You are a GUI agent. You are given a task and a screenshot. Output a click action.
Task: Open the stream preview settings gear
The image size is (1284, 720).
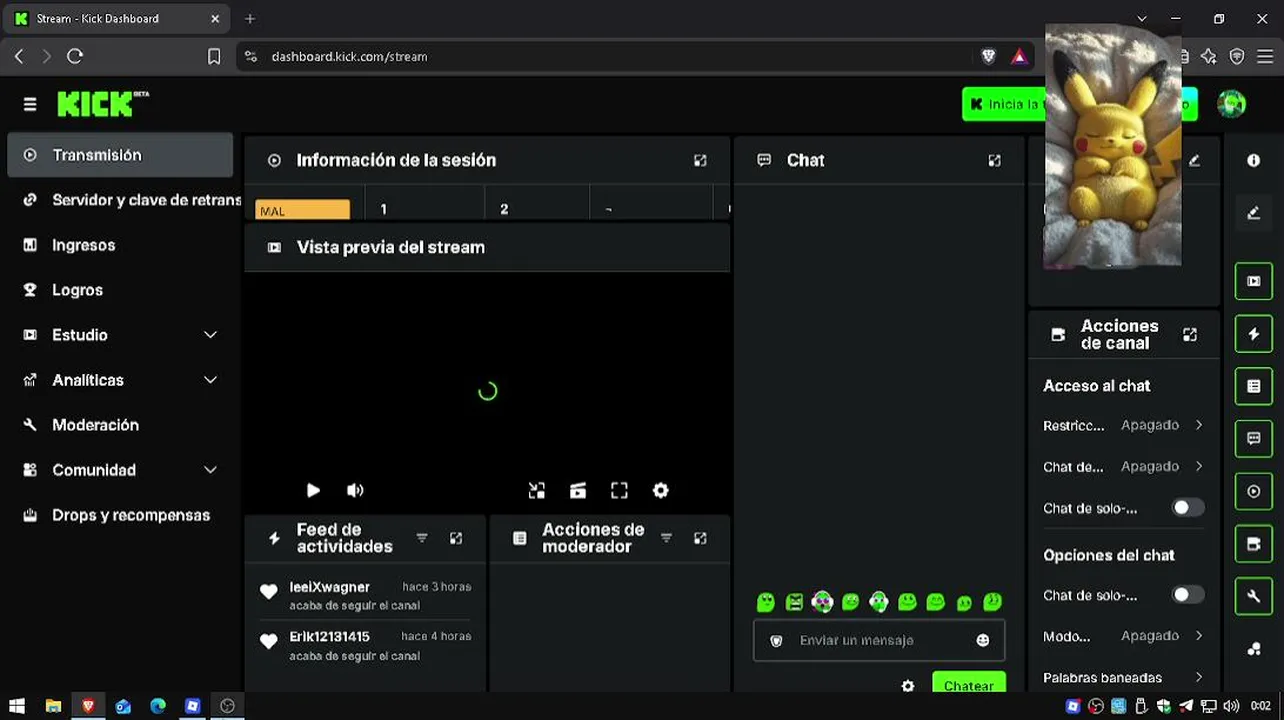tap(660, 490)
